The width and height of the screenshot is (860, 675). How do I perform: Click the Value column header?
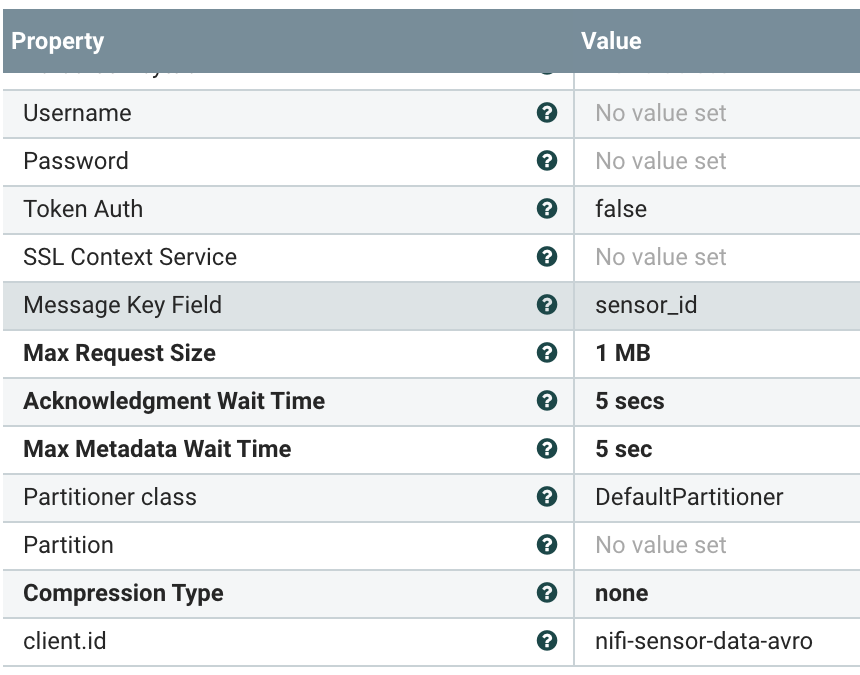(611, 41)
